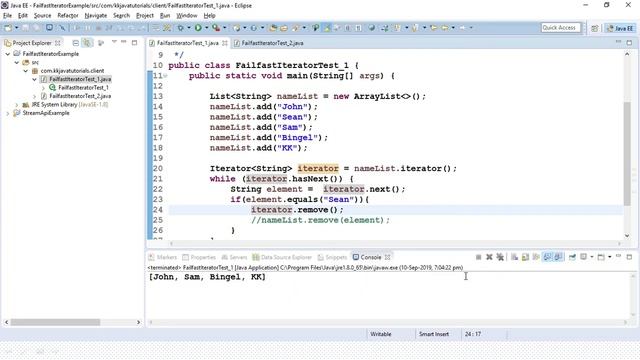Close the Console tab
640x360 pixels.
[x=387, y=257]
